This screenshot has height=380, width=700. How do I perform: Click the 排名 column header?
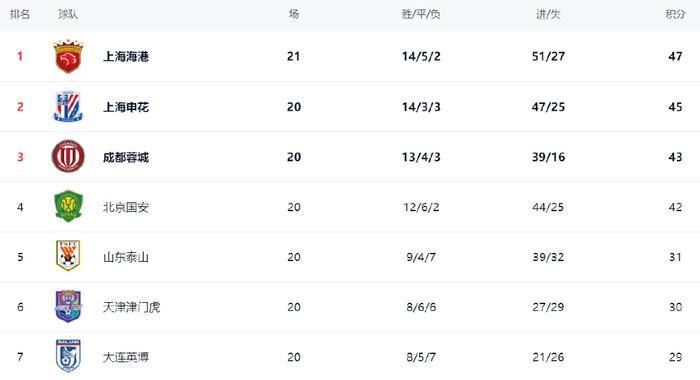coord(20,14)
